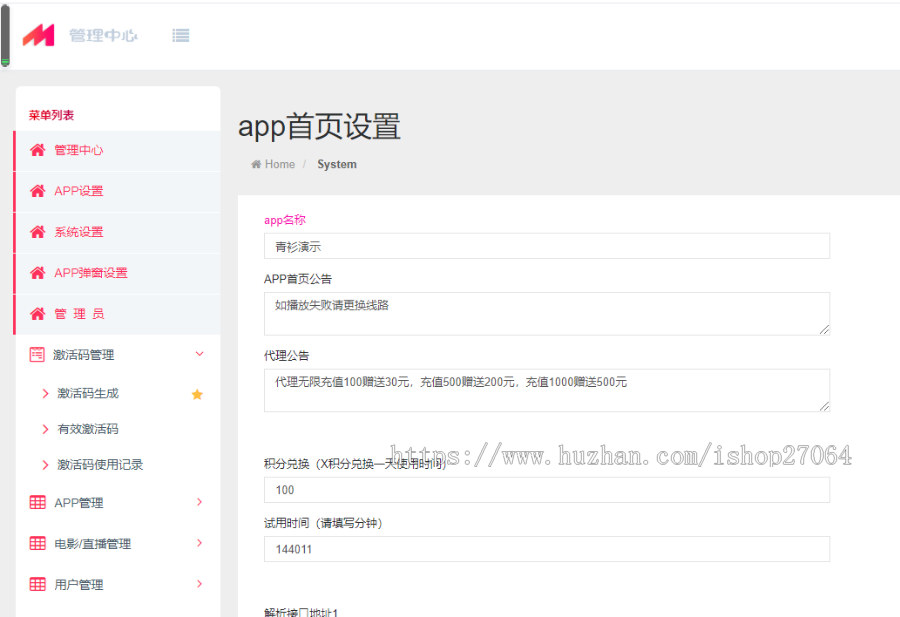The height and width of the screenshot is (617, 900).
Task: Click home icon beside APP设置
Action: (37, 191)
